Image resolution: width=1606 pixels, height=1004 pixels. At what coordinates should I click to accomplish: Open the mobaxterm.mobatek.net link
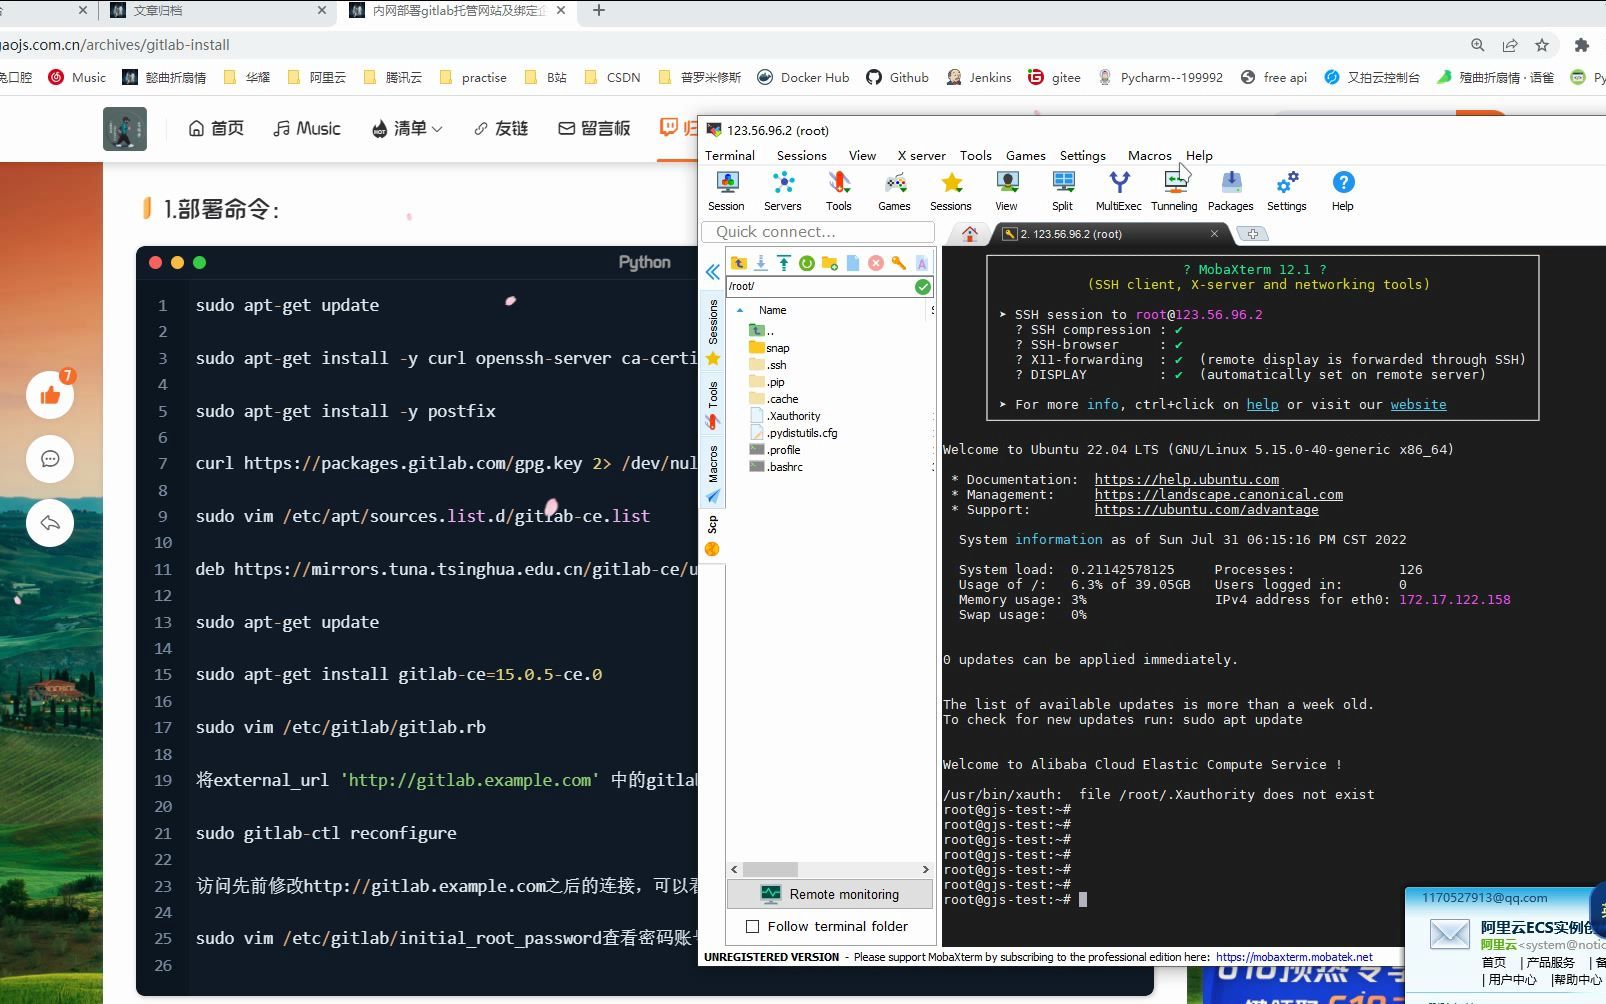tap(1294, 957)
